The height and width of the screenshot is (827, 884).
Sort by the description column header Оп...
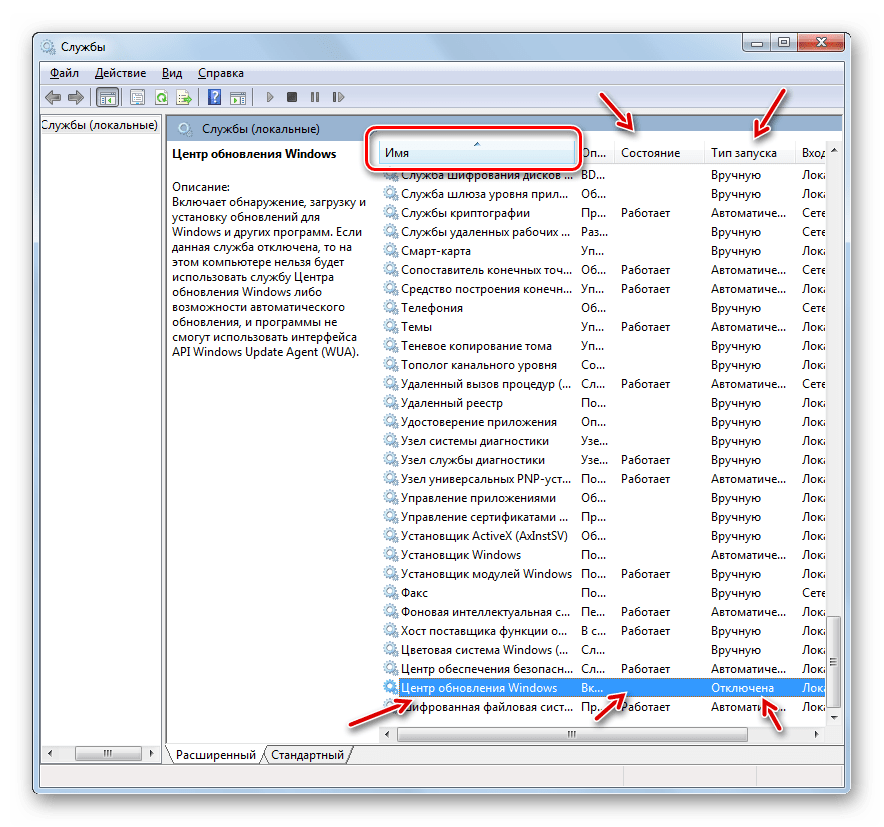click(595, 153)
